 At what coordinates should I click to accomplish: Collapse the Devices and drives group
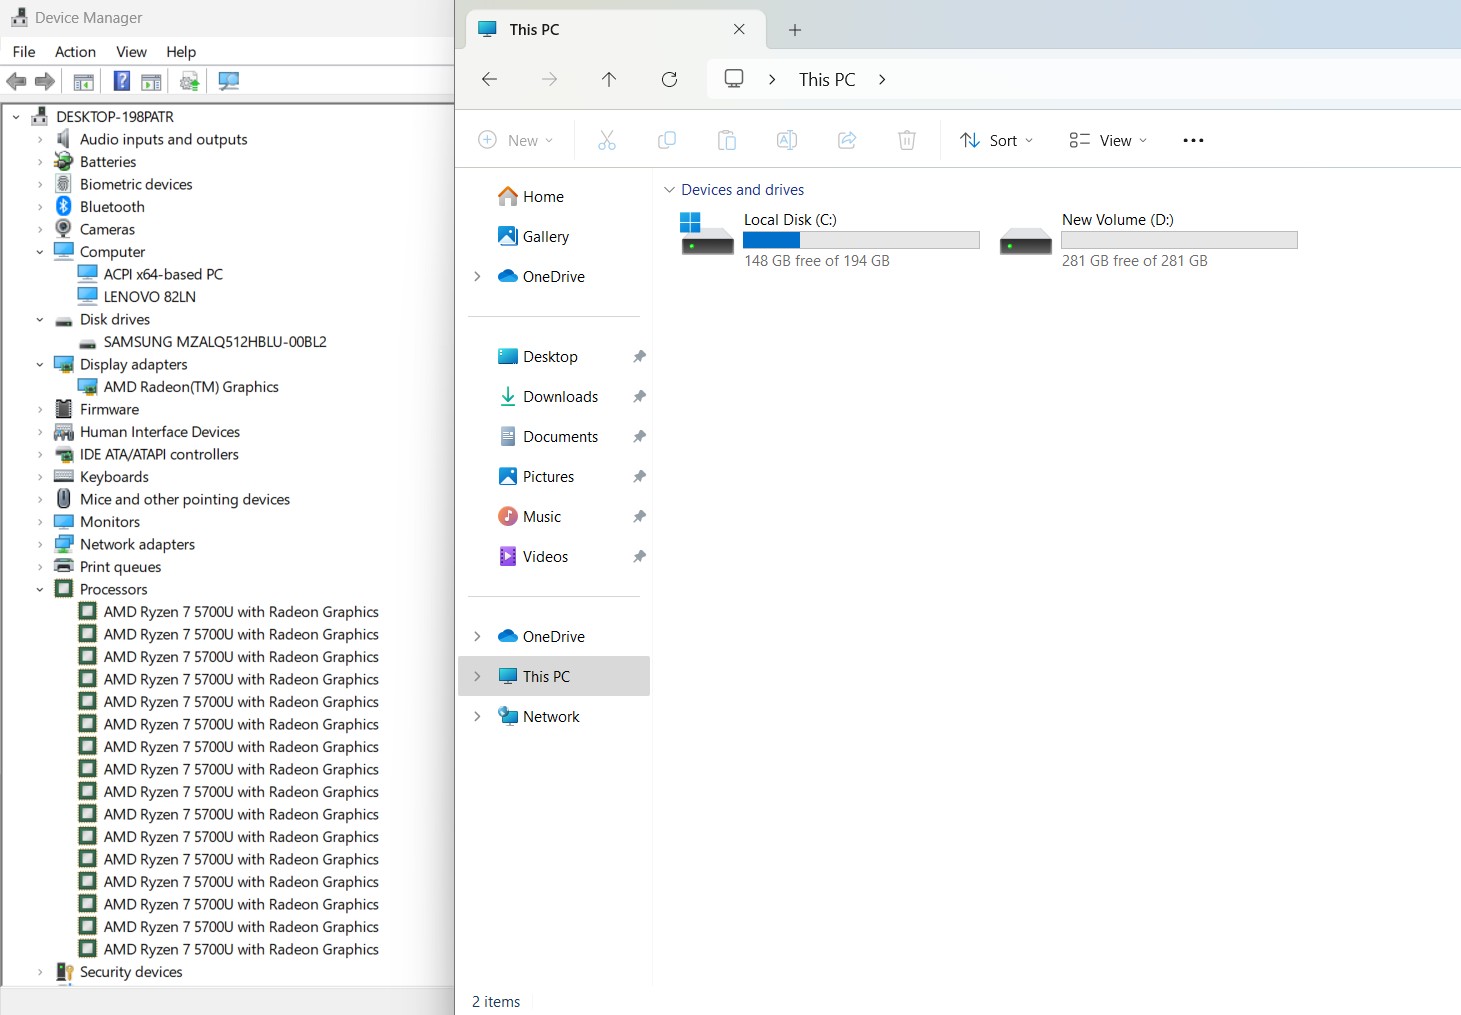(669, 190)
